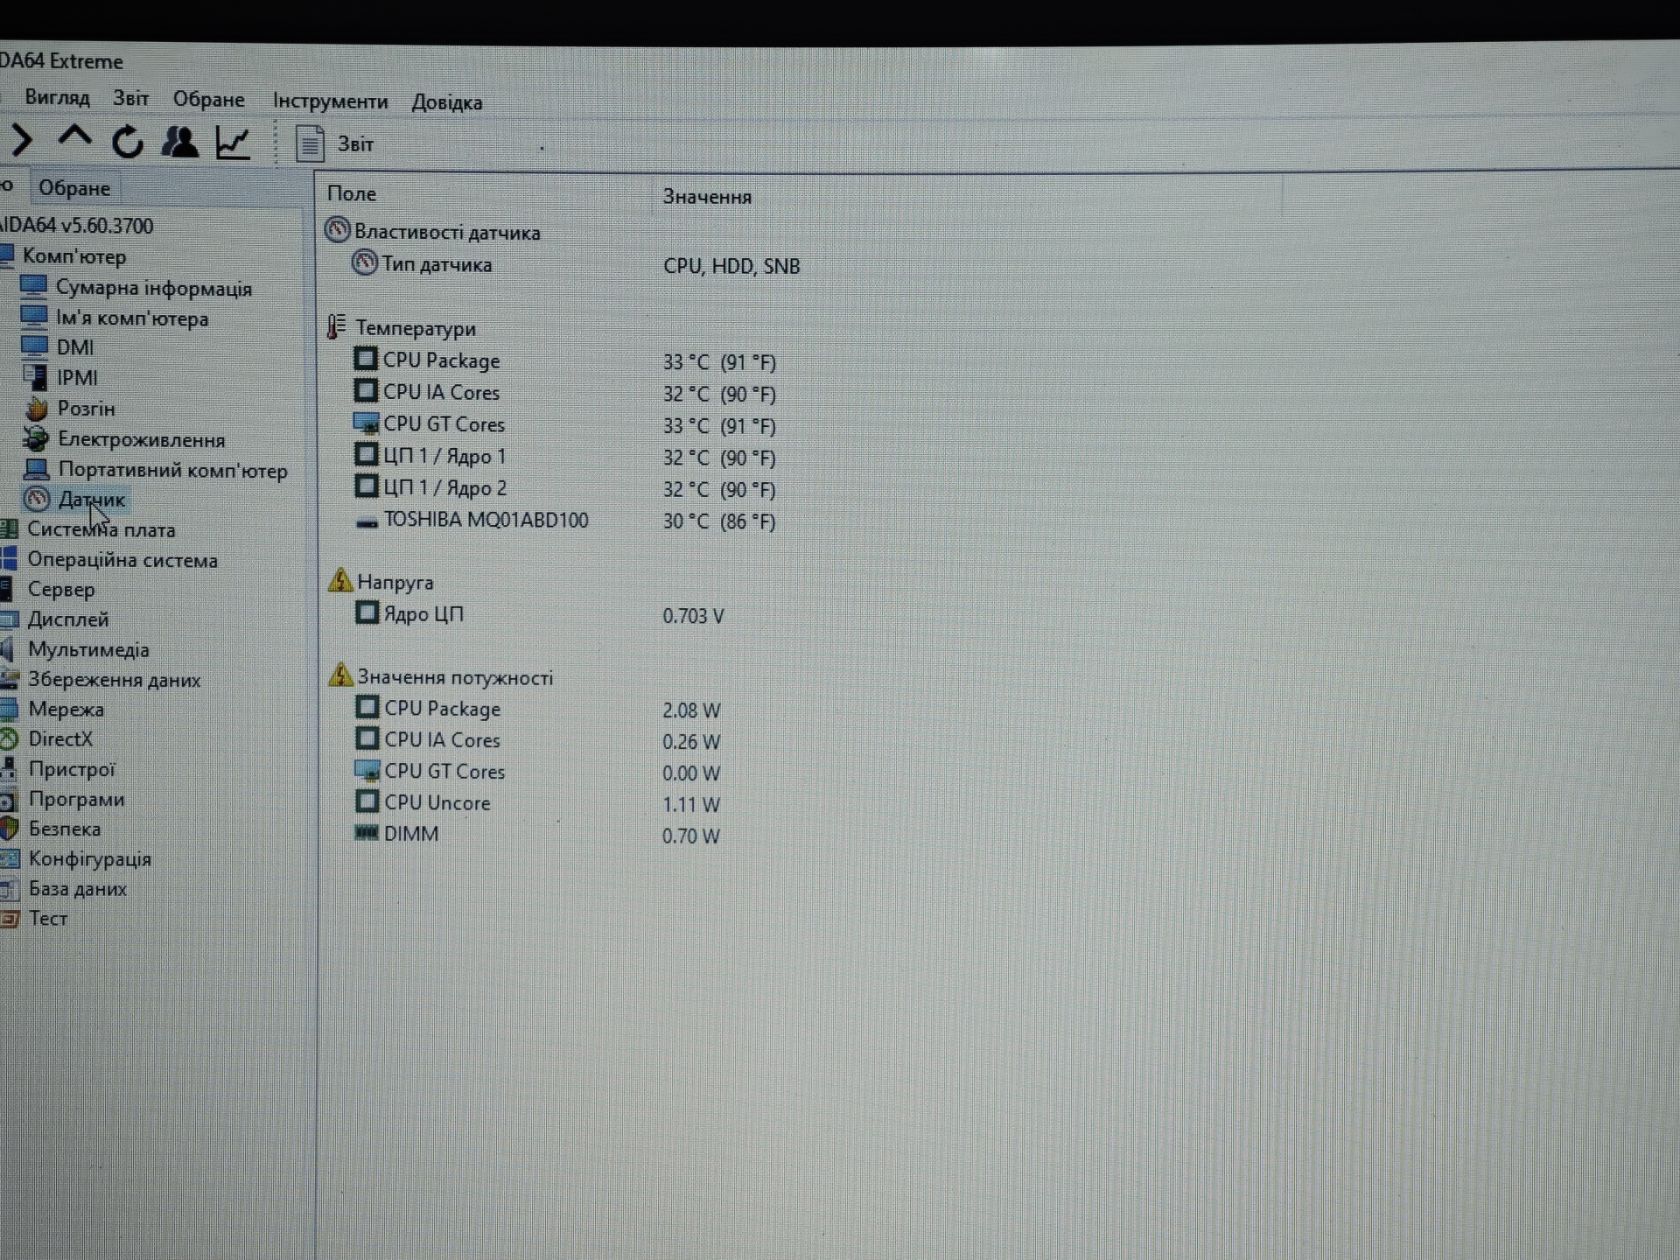Viewport: 1680px width, 1260px height.
Task: Open the Мережа category
Action: pos(53,709)
